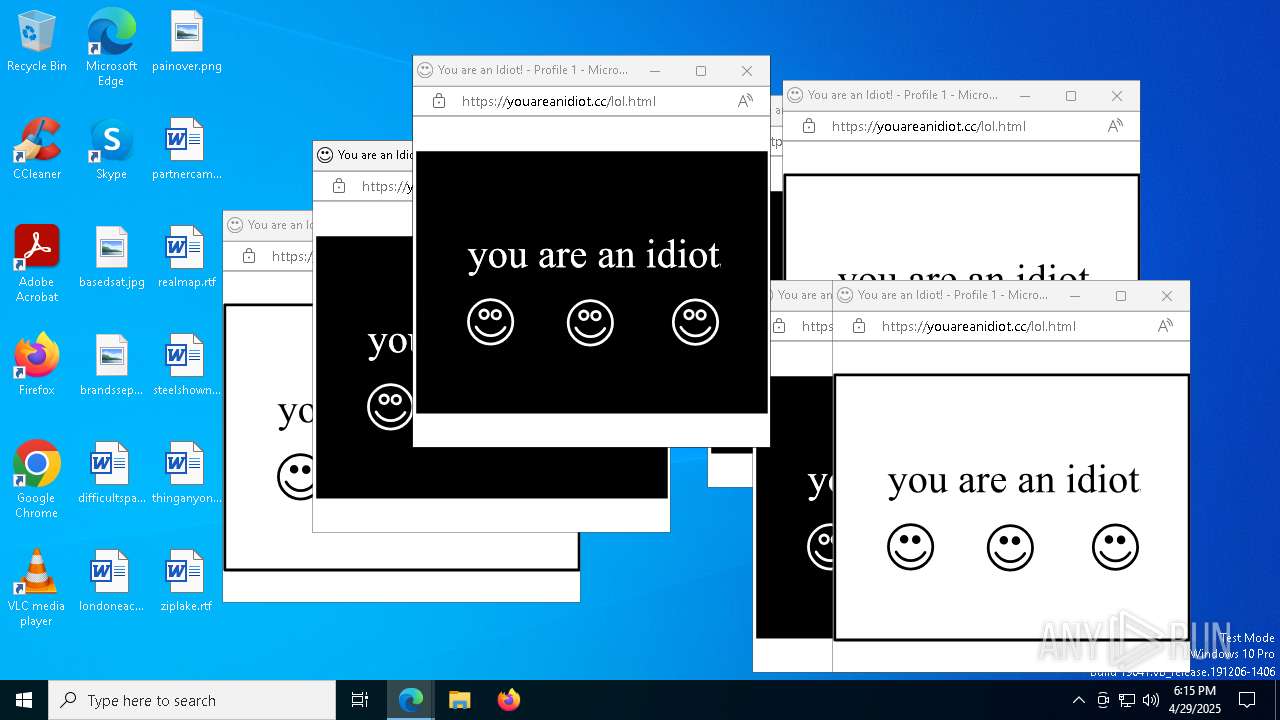Select the thinganyon document icon
The image size is (1280, 720).
[x=186, y=473]
